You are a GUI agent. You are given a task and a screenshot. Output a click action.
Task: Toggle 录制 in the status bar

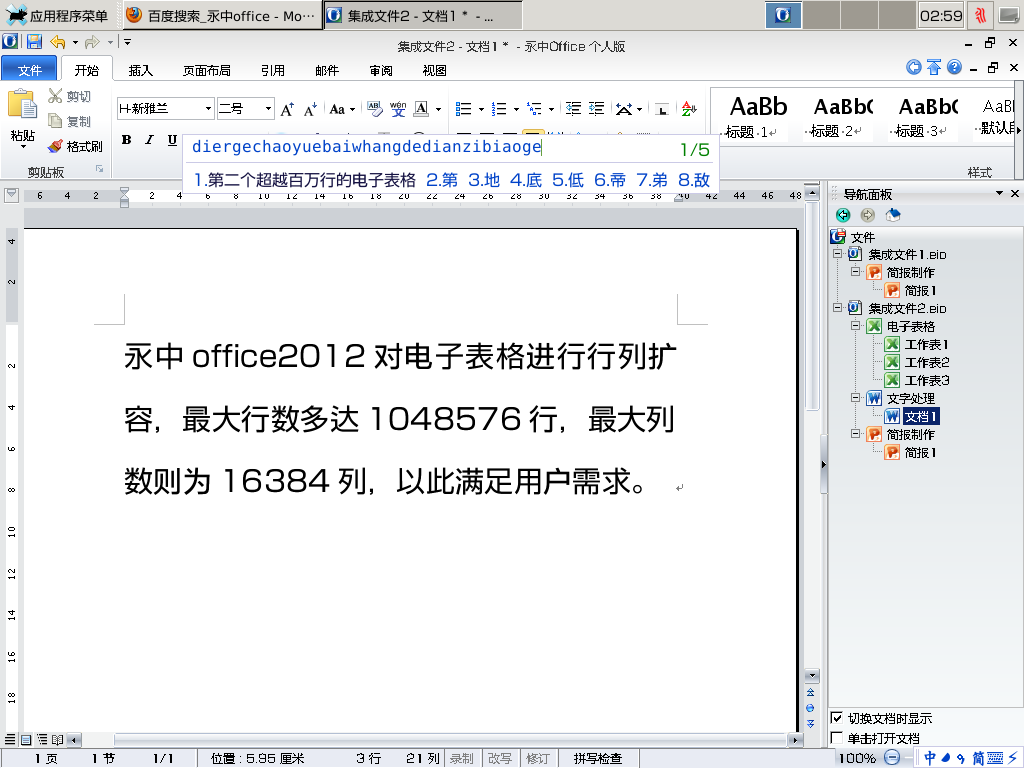click(462, 758)
